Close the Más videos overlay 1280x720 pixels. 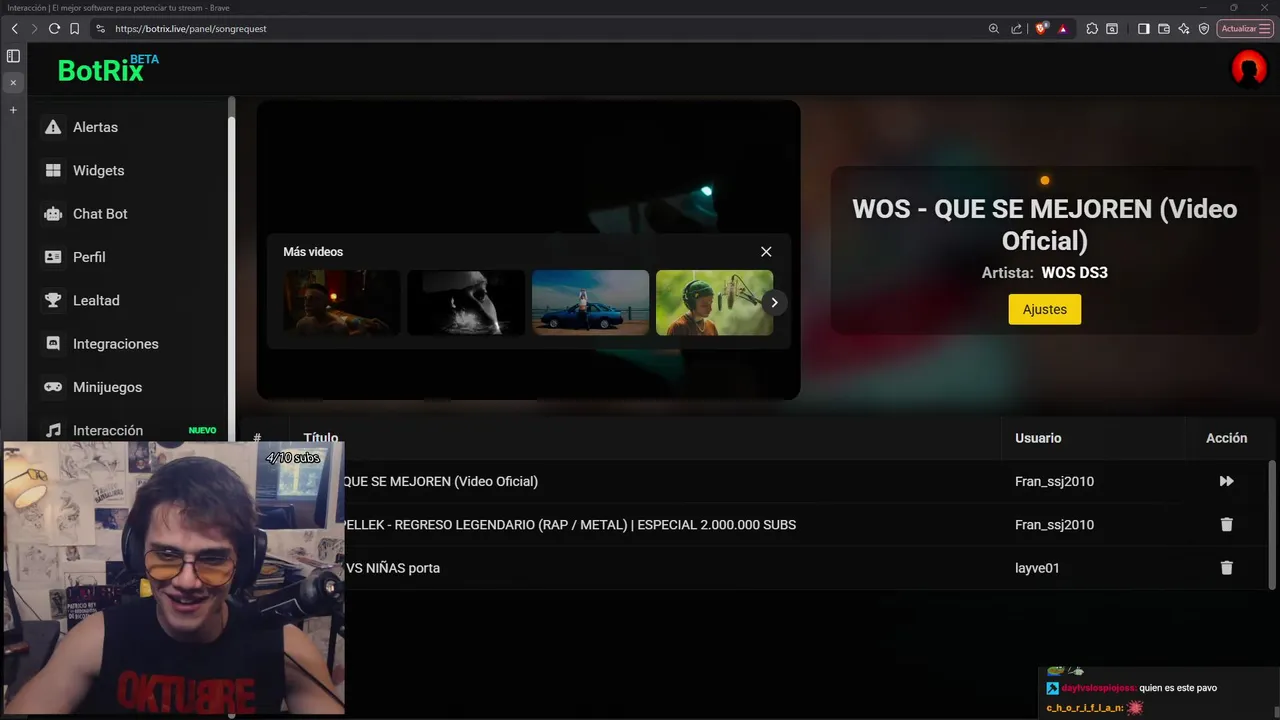(x=766, y=252)
